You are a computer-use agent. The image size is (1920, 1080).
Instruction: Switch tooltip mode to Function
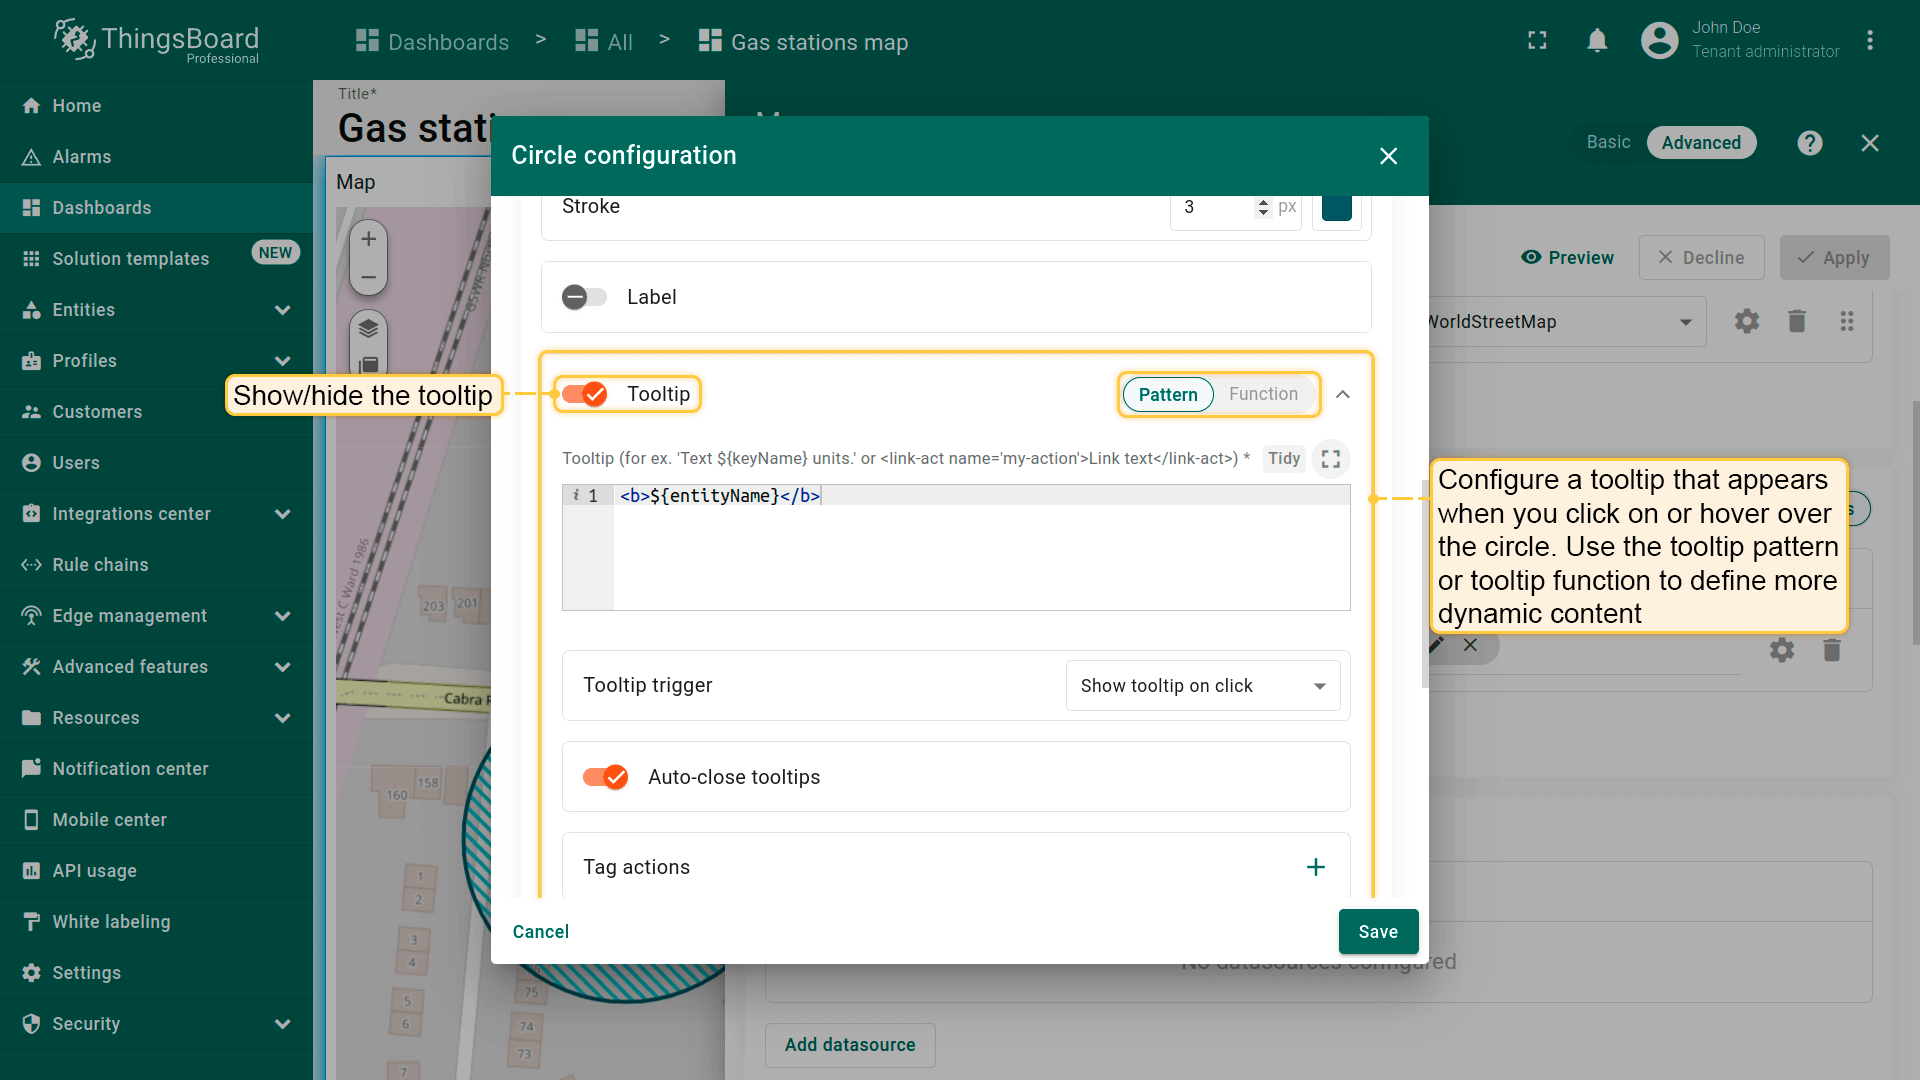1263,394
